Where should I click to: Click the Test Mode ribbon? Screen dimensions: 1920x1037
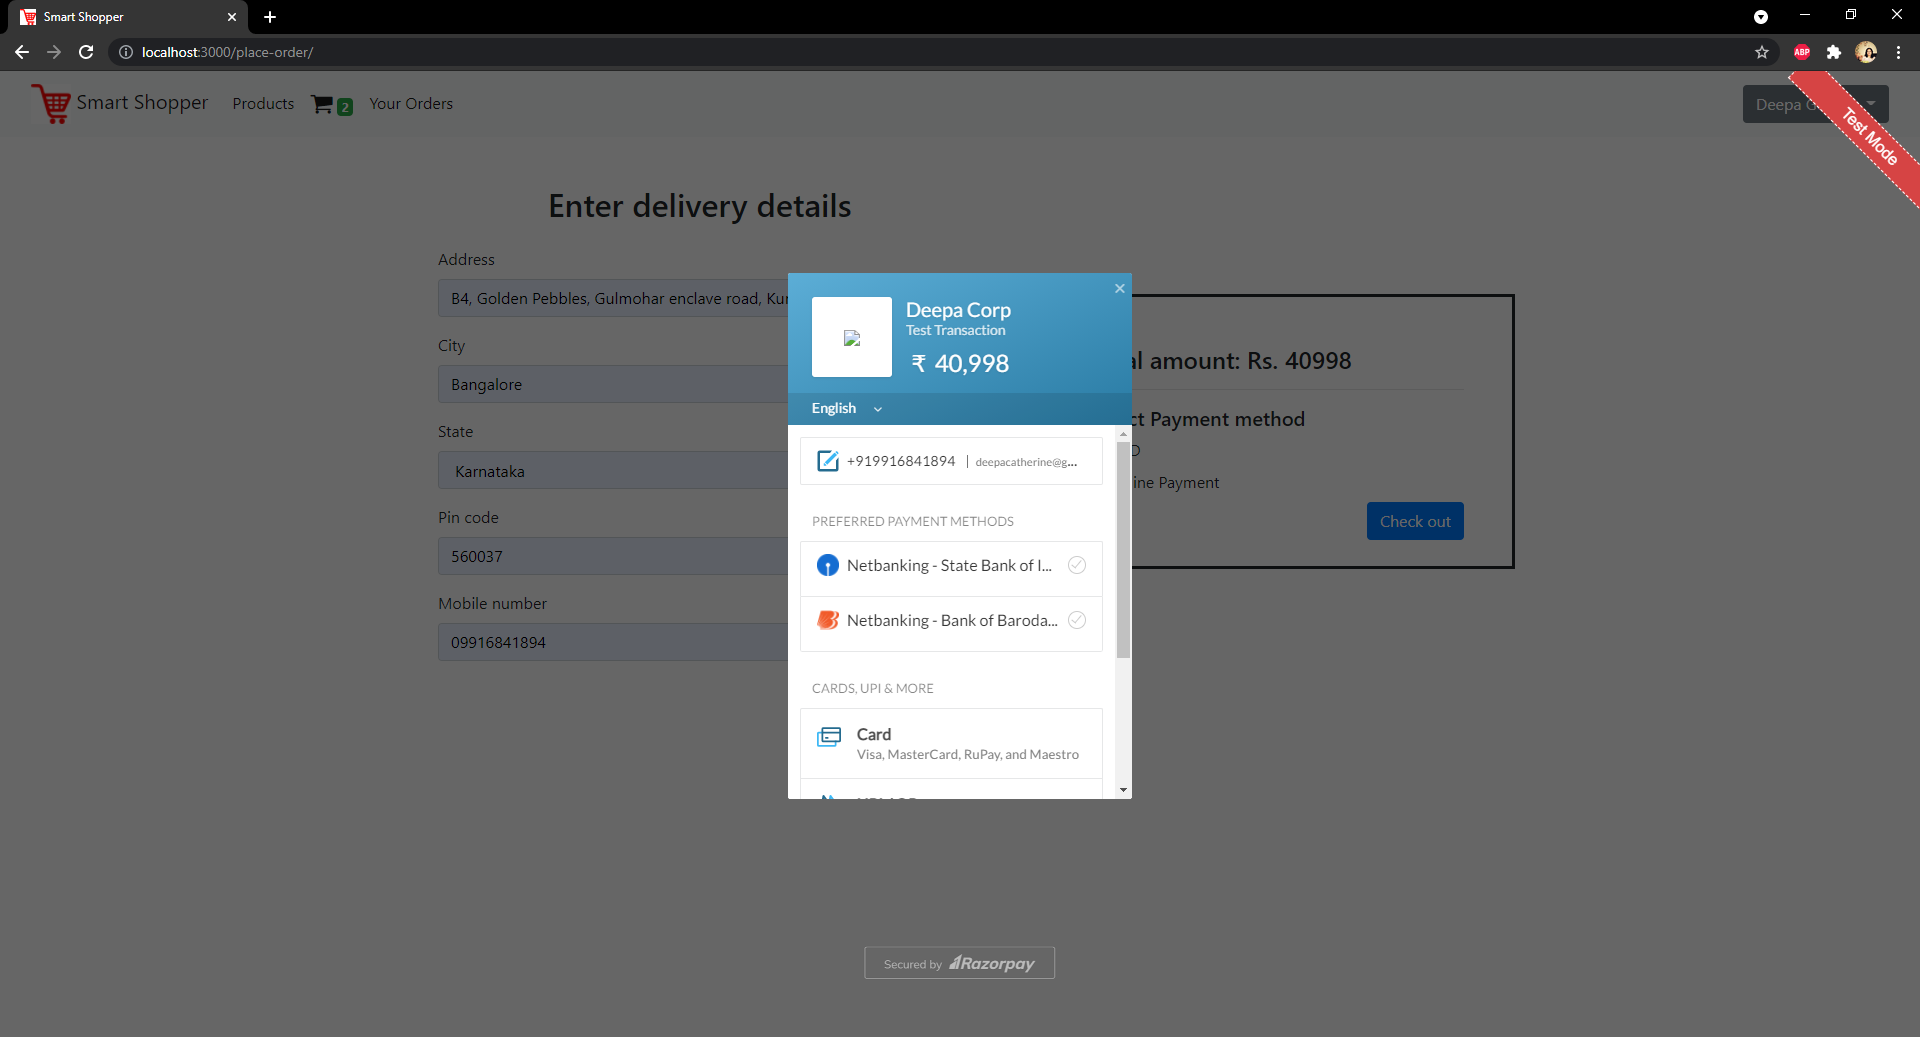pyautogui.click(x=1869, y=135)
